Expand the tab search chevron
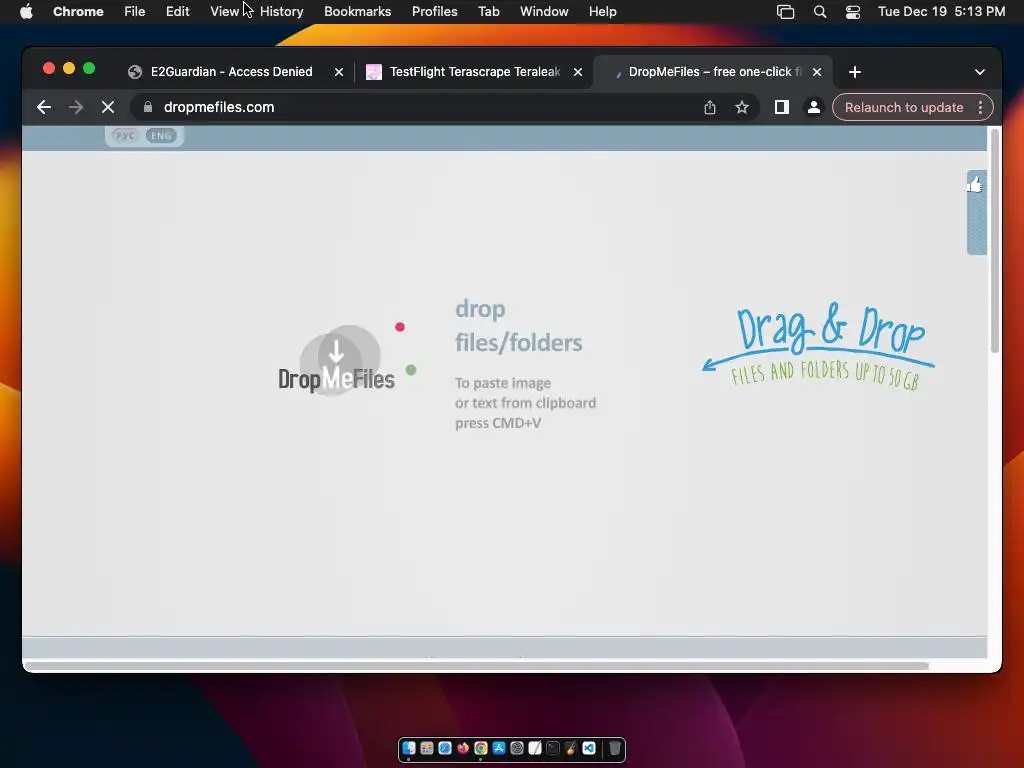This screenshot has height=768, width=1024. pyautogui.click(x=980, y=72)
